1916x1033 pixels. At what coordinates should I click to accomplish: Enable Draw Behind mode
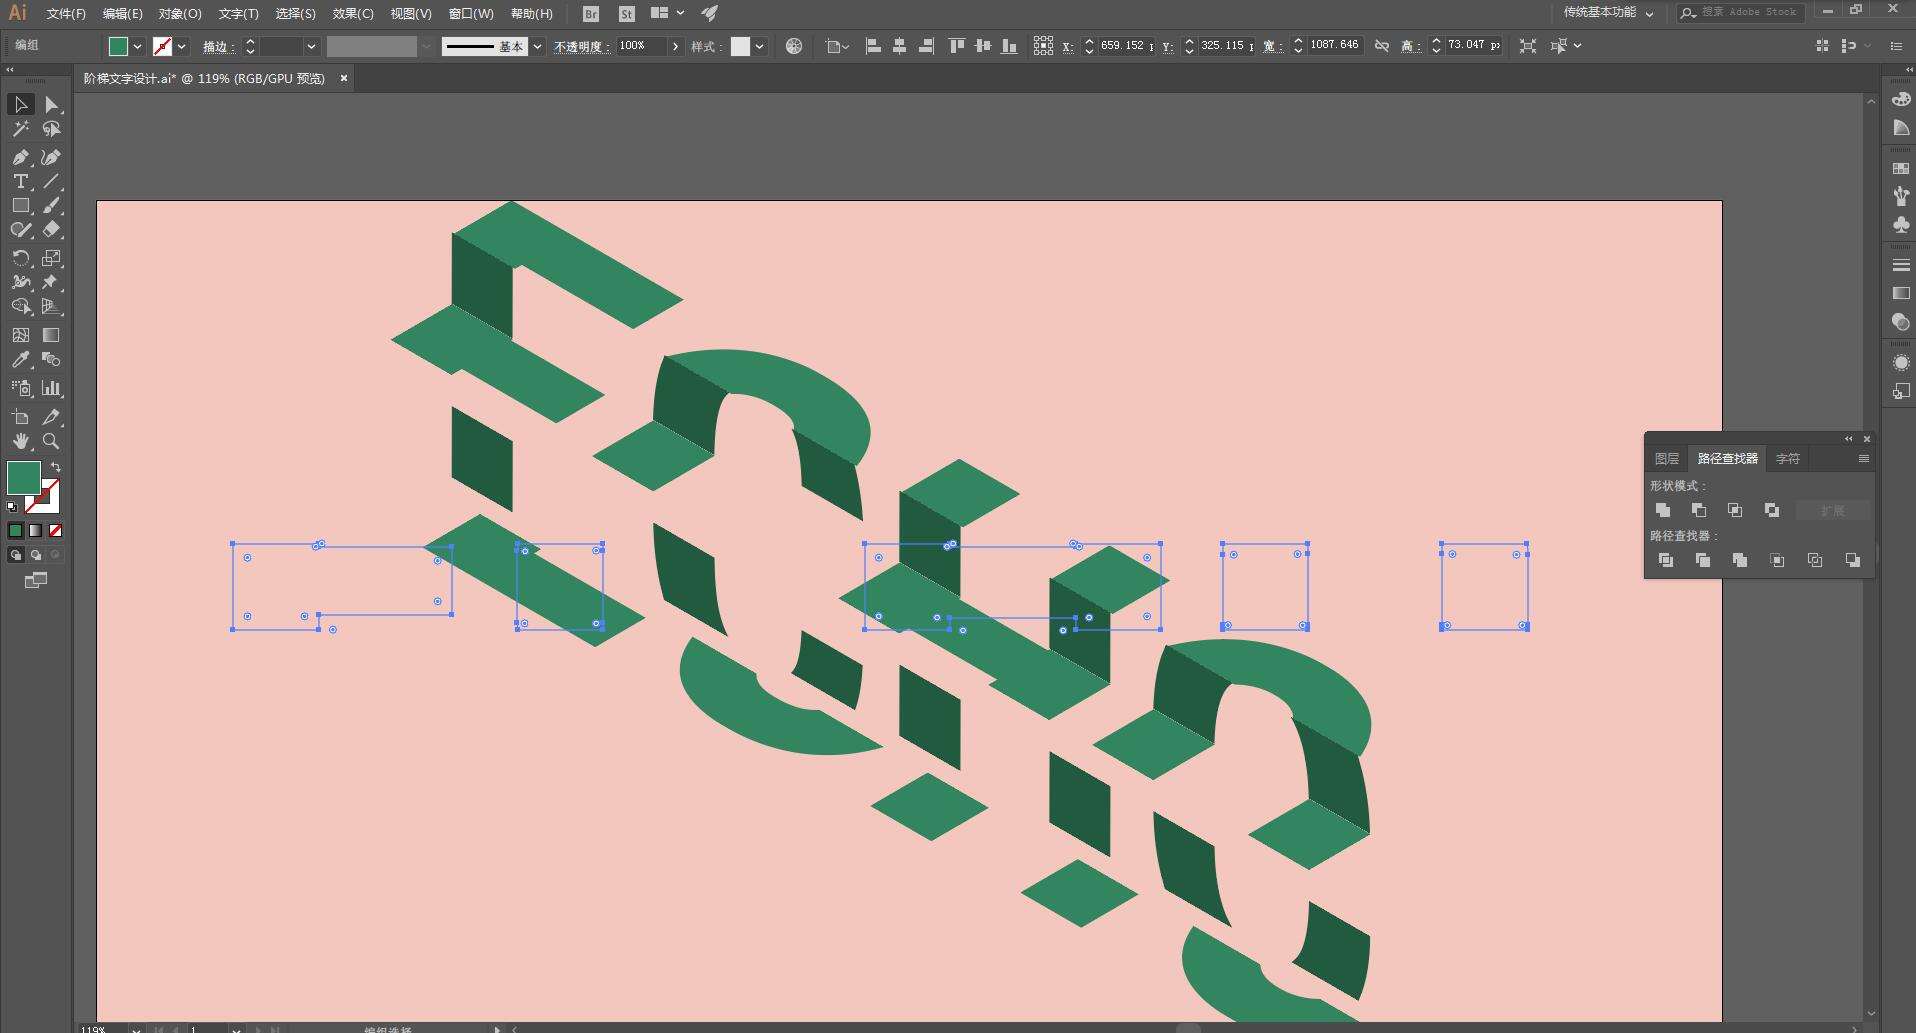[x=35, y=555]
